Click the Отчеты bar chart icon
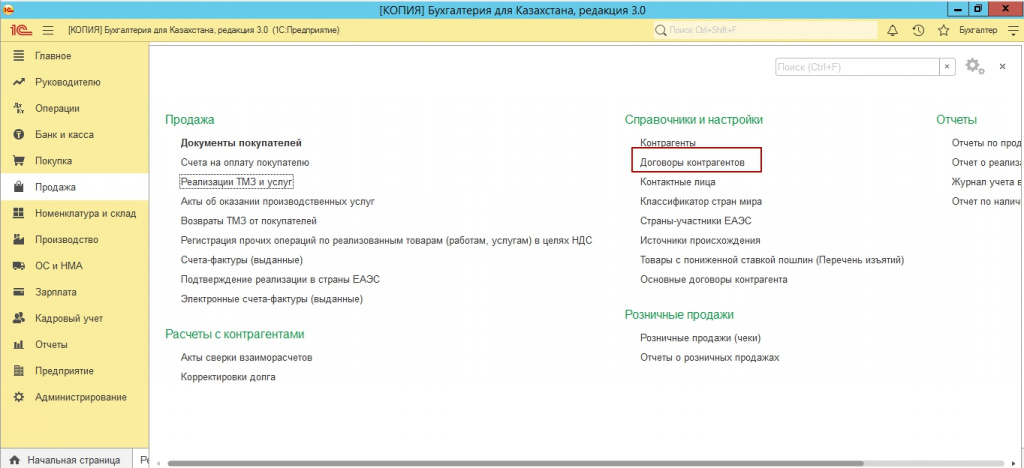Screen dimensions: 1024x468 19,345
